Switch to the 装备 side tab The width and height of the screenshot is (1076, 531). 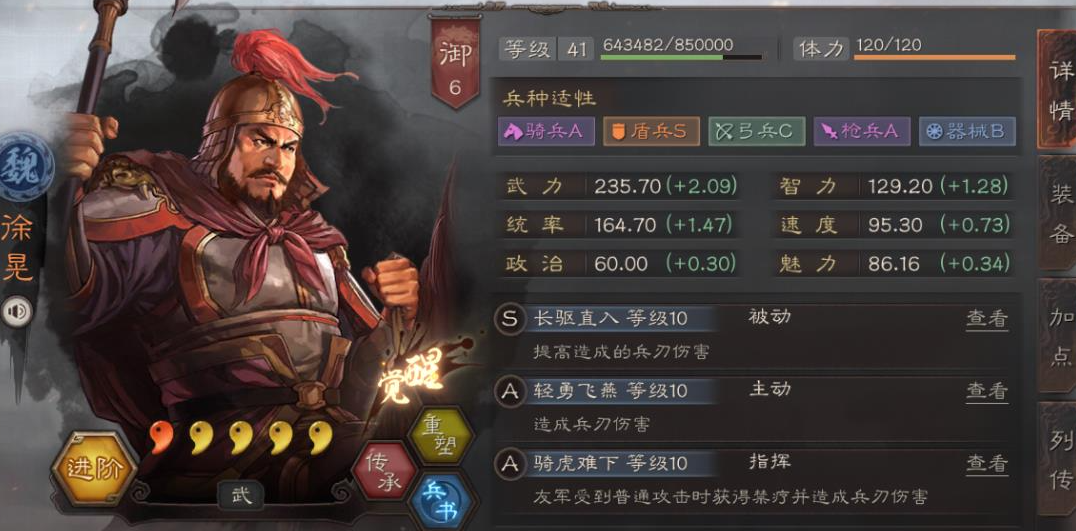click(x=1060, y=215)
